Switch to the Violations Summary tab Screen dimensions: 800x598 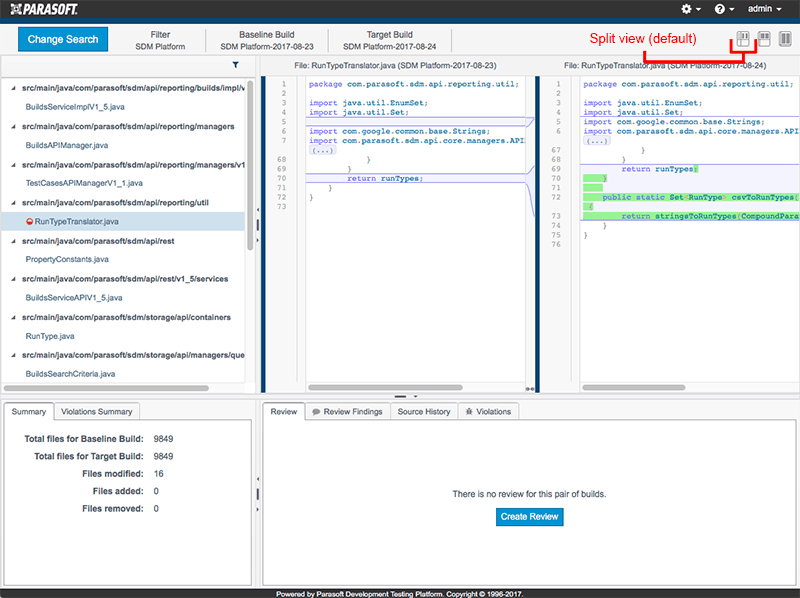click(96, 411)
